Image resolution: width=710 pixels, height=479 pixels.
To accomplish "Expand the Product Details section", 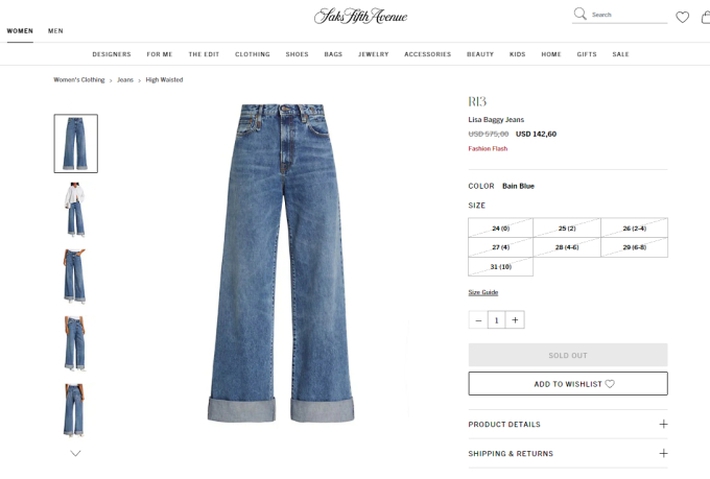I will tap(568, 424).
